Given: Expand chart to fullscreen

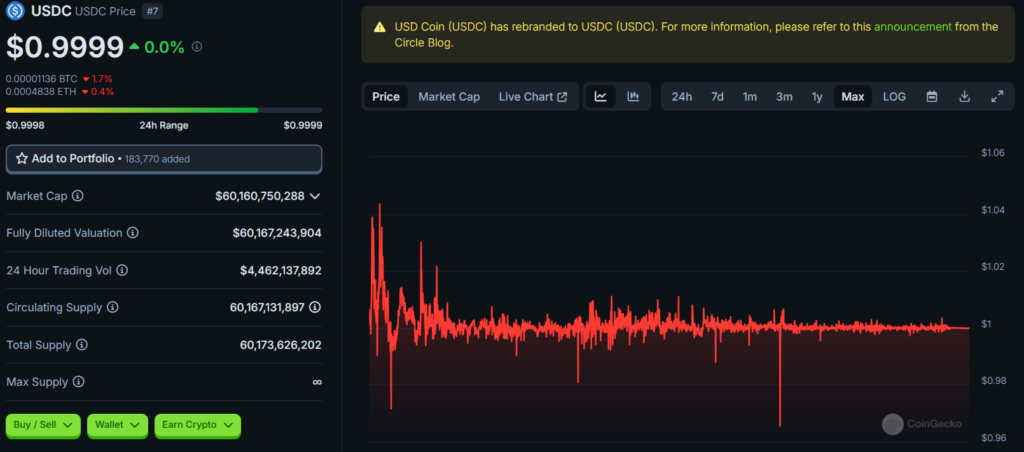Looking at the screenshot, I should click(x=997, y=97).
